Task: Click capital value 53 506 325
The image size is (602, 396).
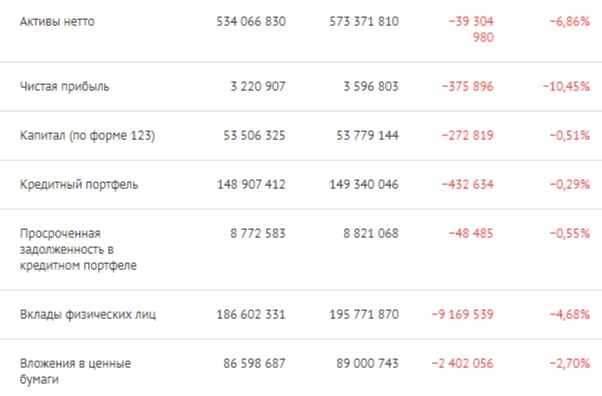Action: click(255, 136)
